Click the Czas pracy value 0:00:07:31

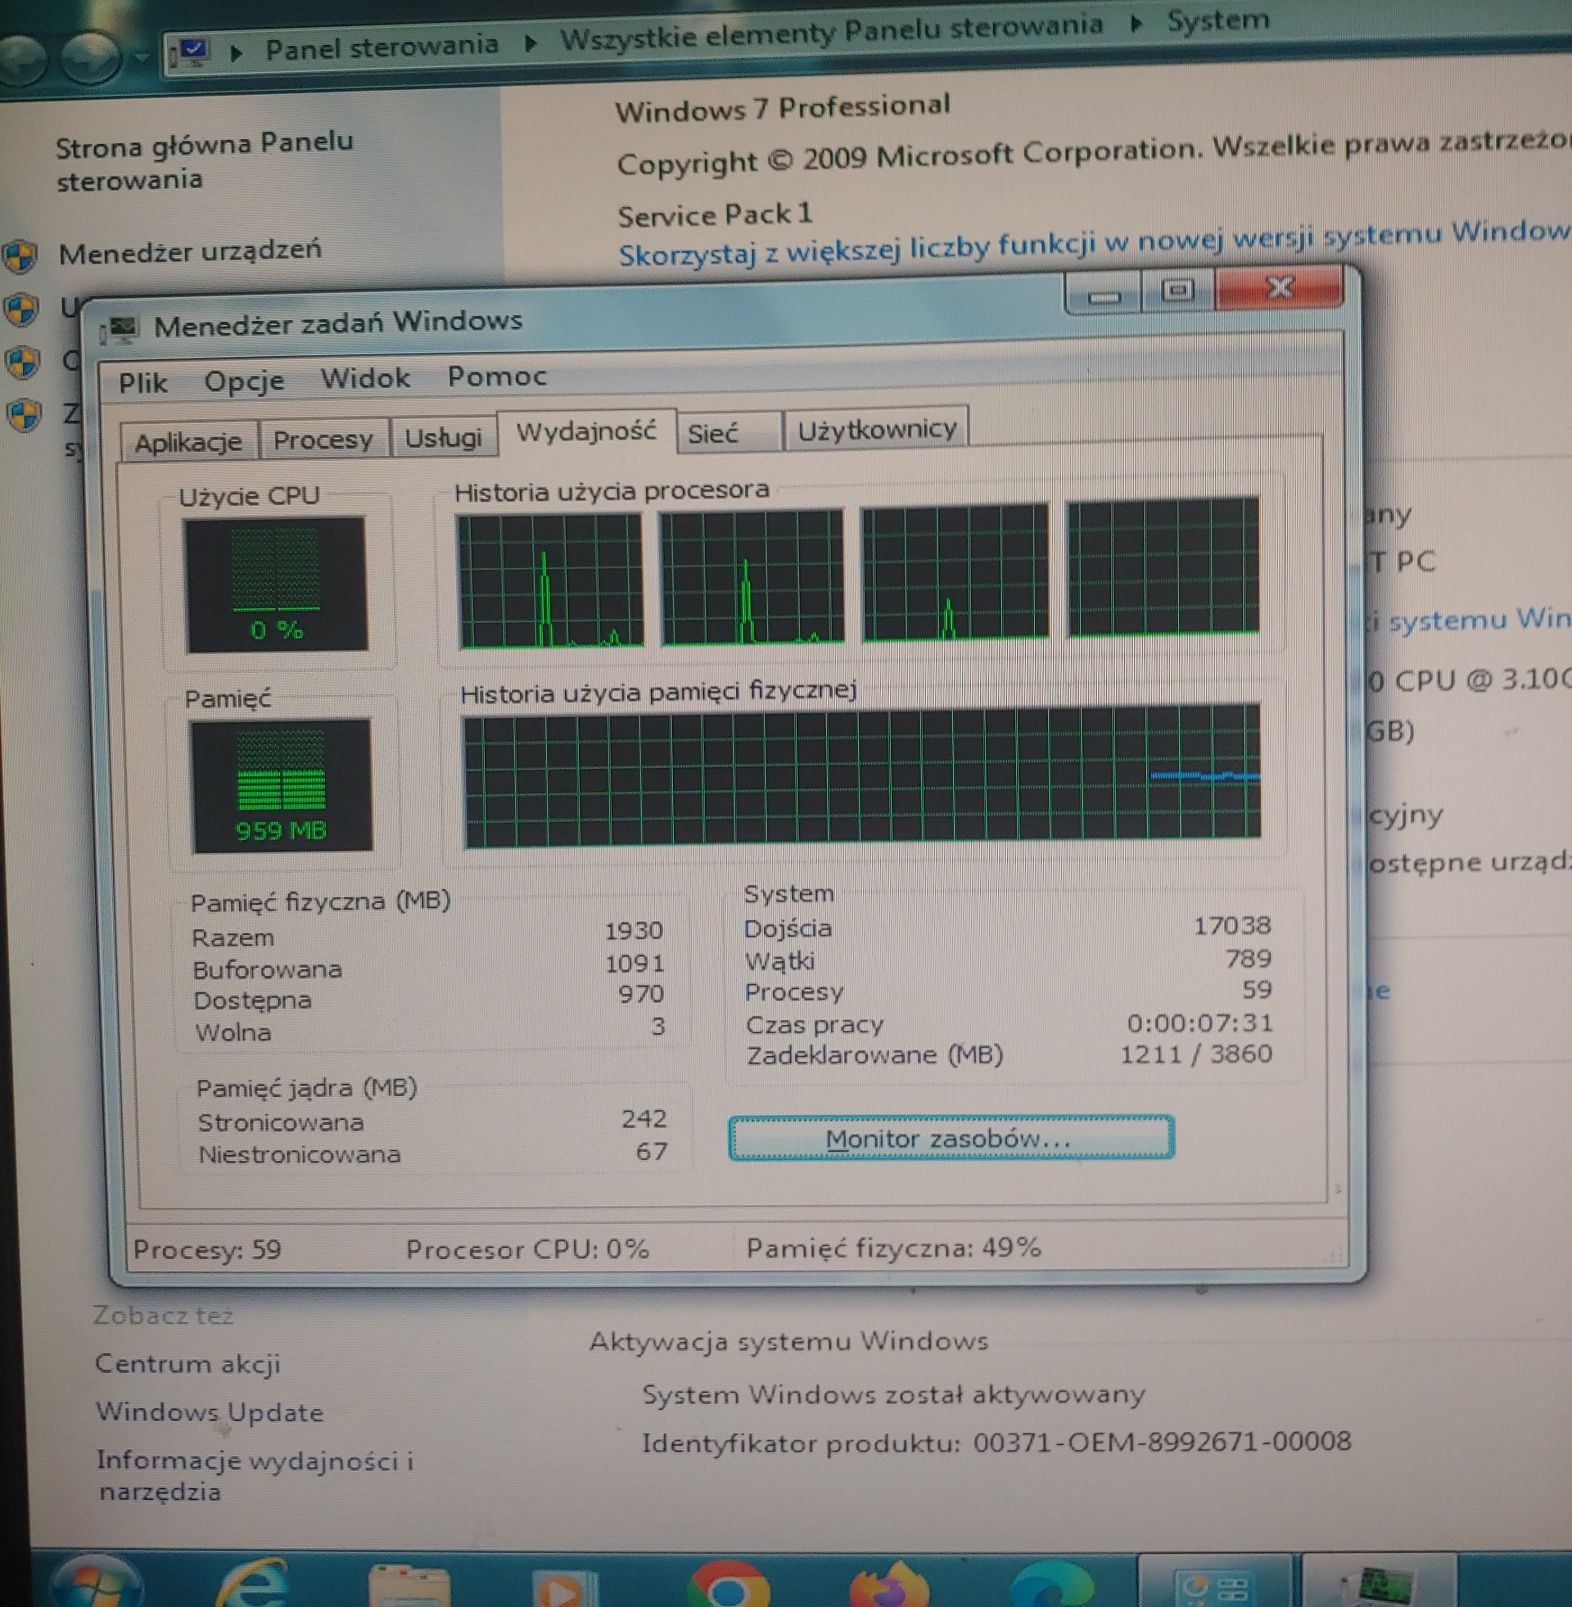click(1200, 1024)
